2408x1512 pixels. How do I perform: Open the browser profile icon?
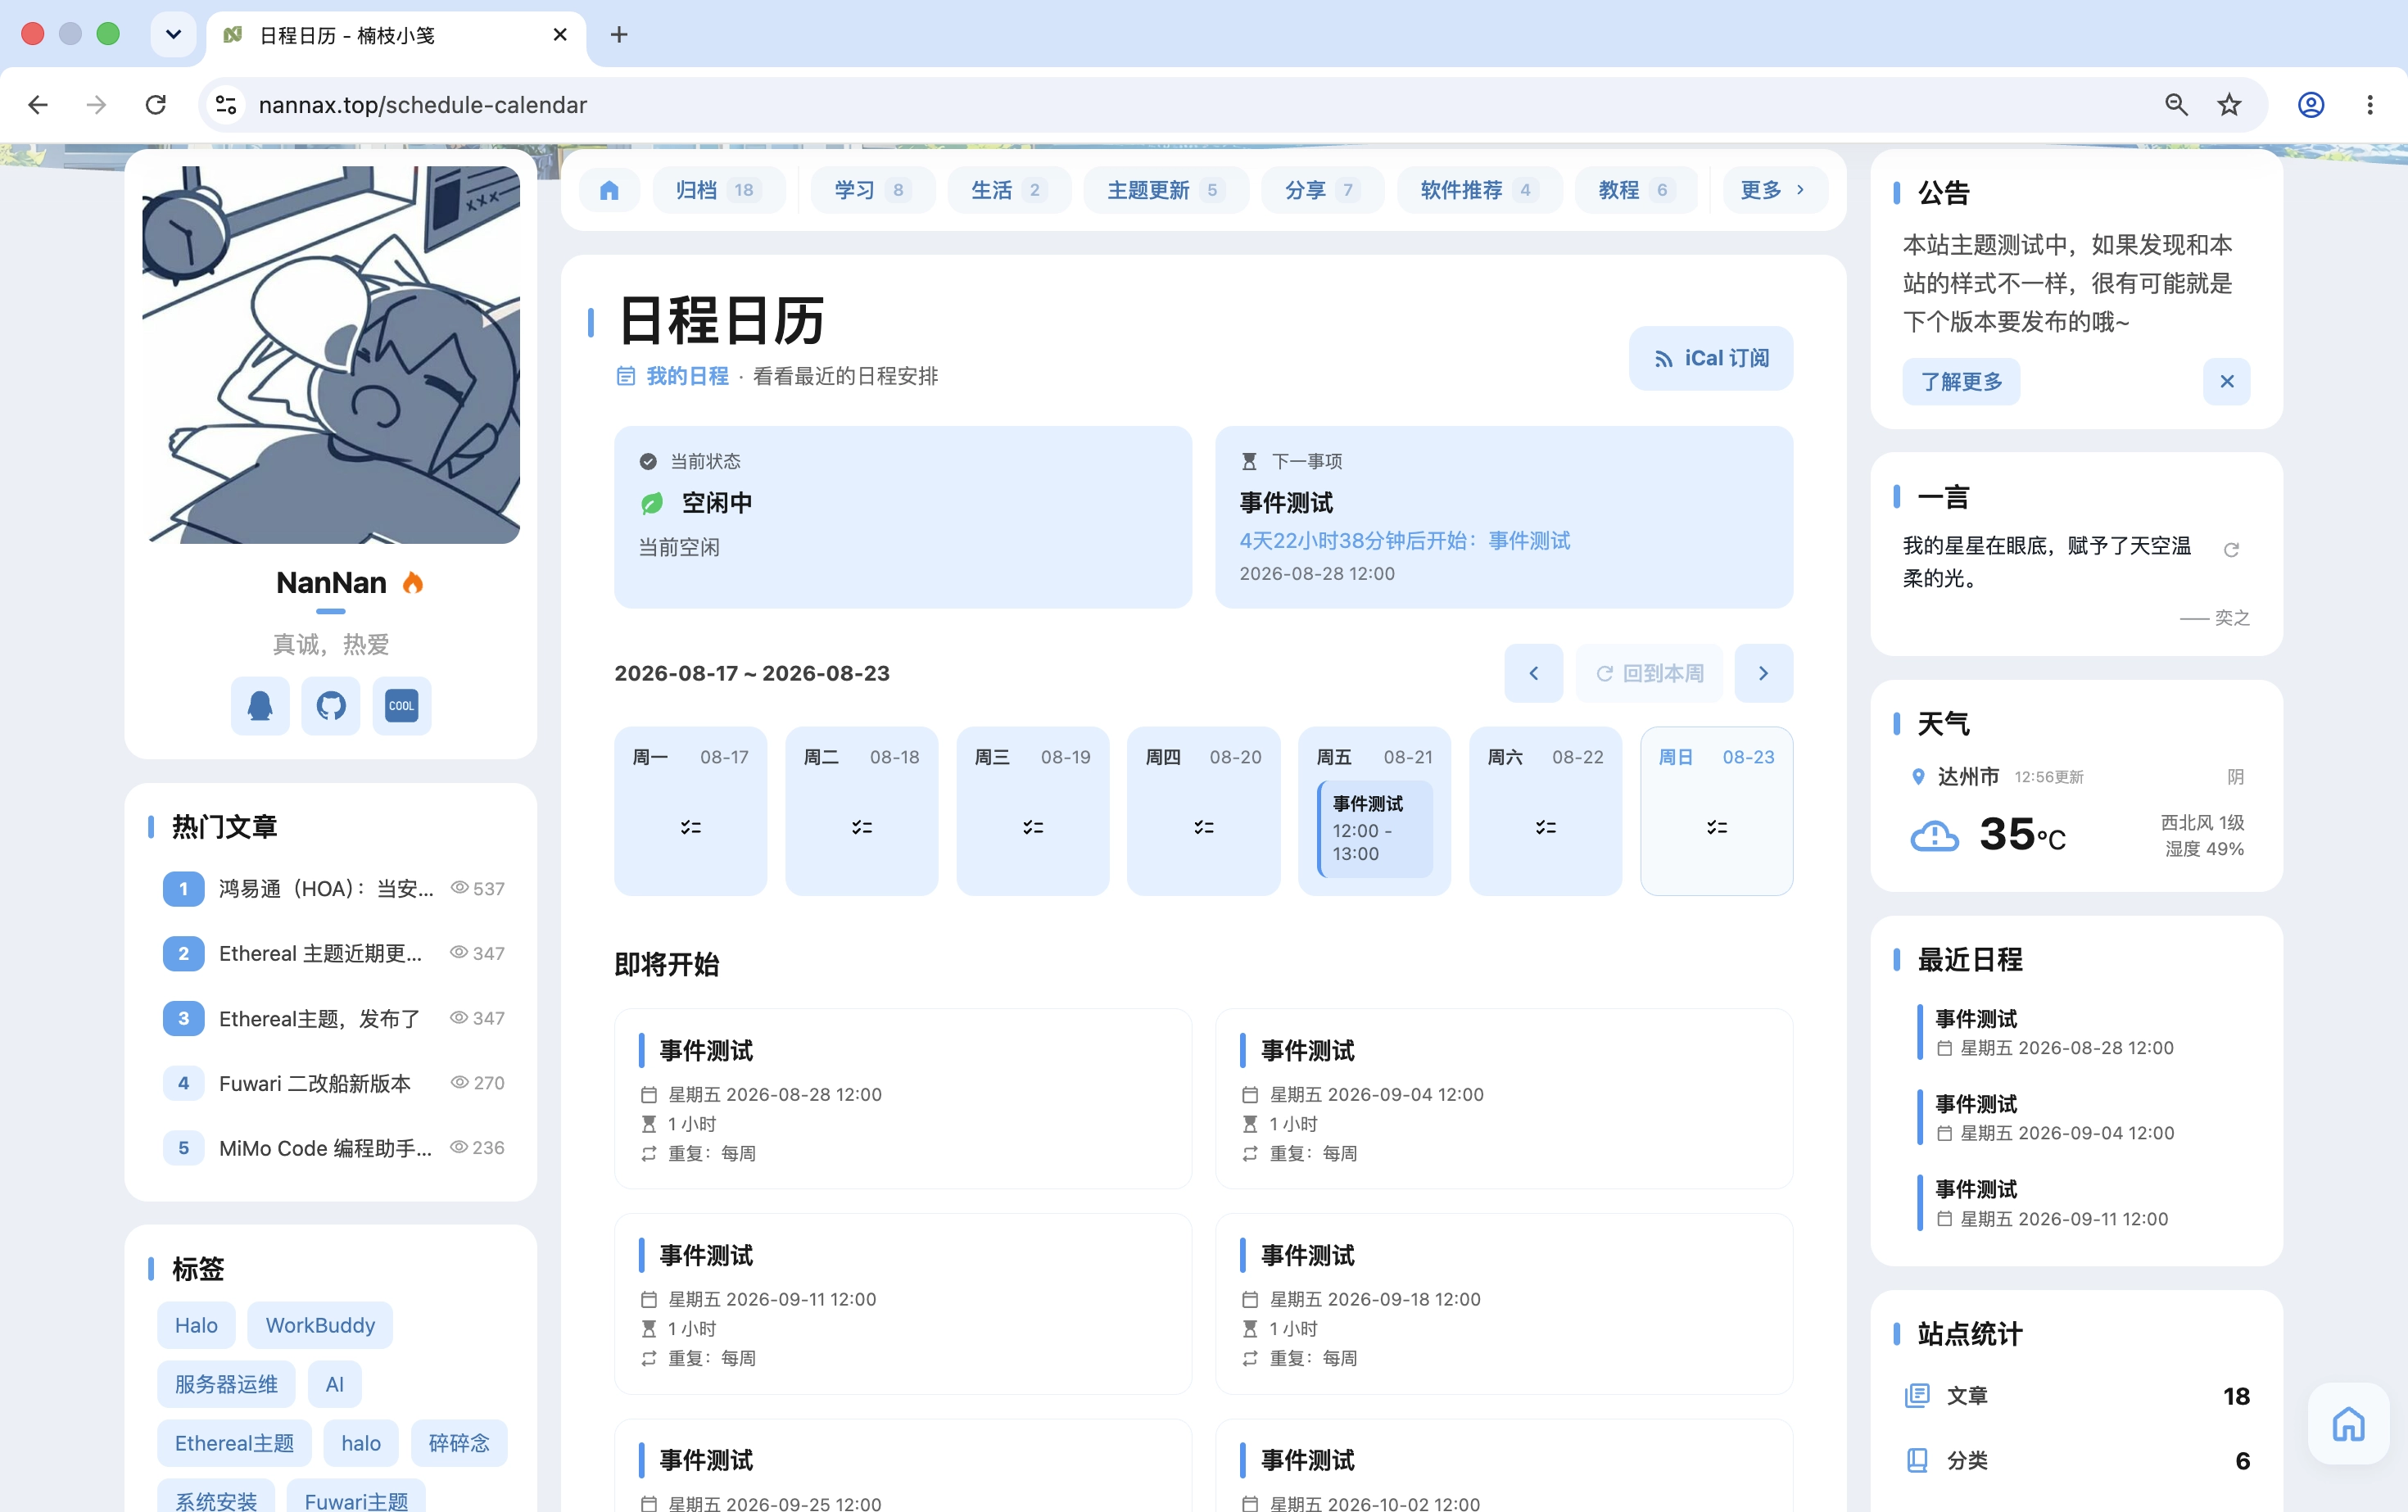point(2311,105)
